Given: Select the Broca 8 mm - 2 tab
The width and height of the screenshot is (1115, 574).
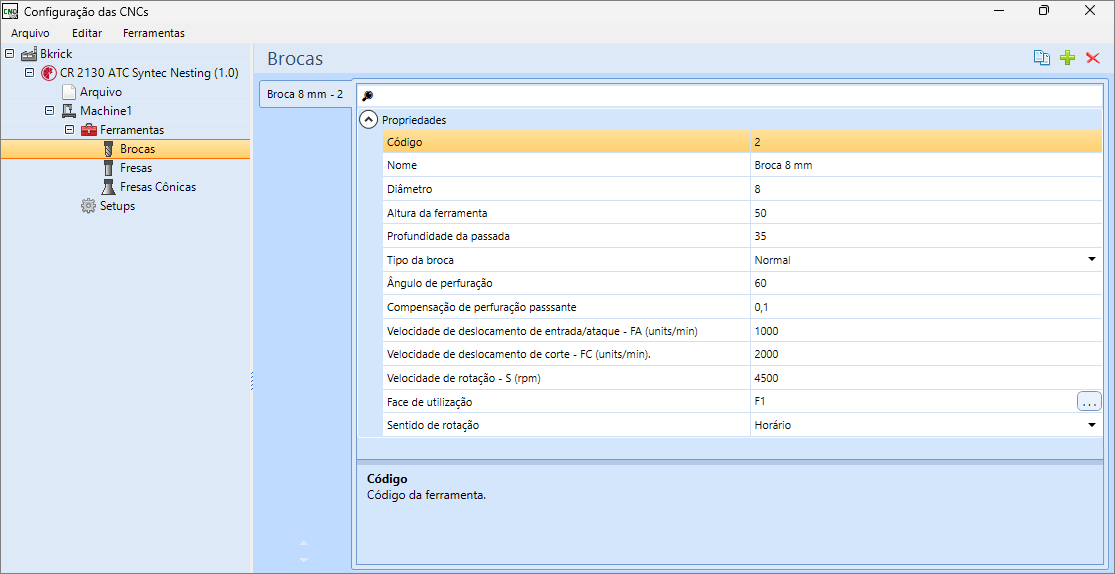Looking at the screenshot, I should point(305,94).
